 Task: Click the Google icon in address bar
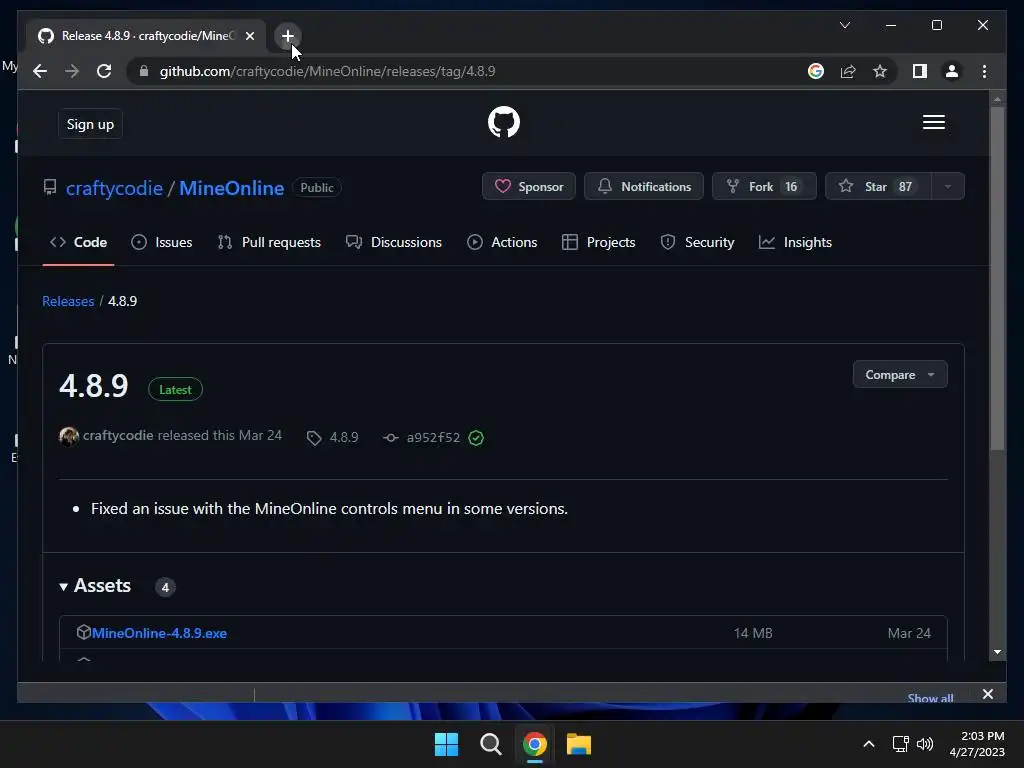[x=816, y=71]
